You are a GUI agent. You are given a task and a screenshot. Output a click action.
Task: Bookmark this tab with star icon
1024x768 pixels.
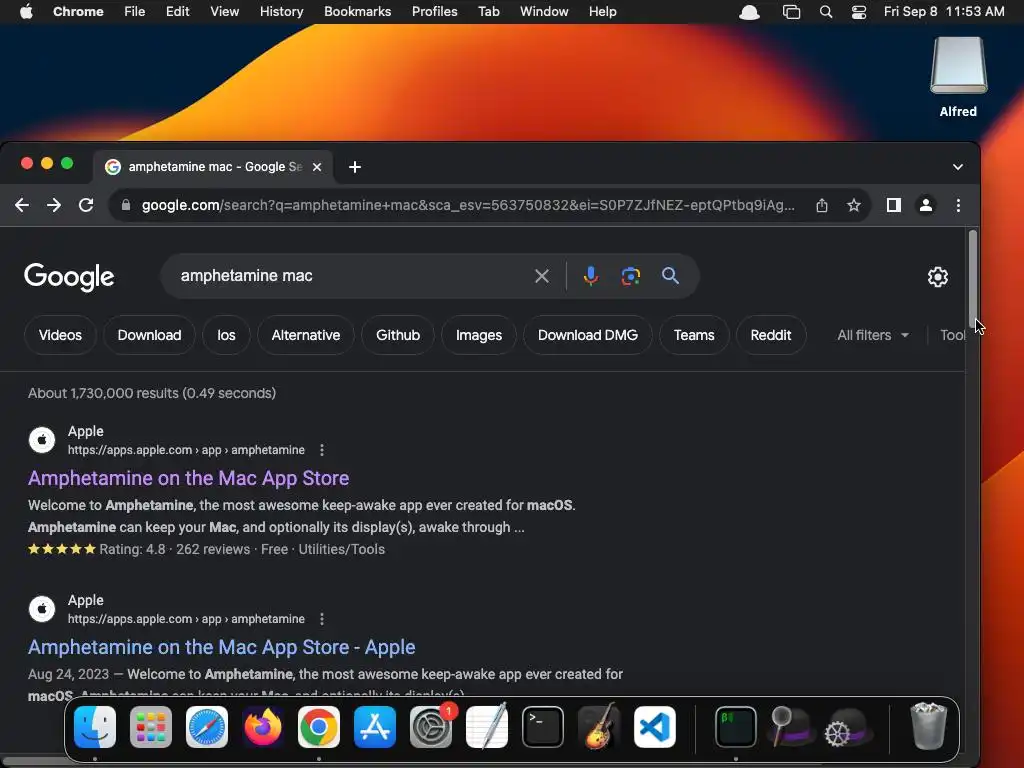pyautogui.click(x=854, y=205)
